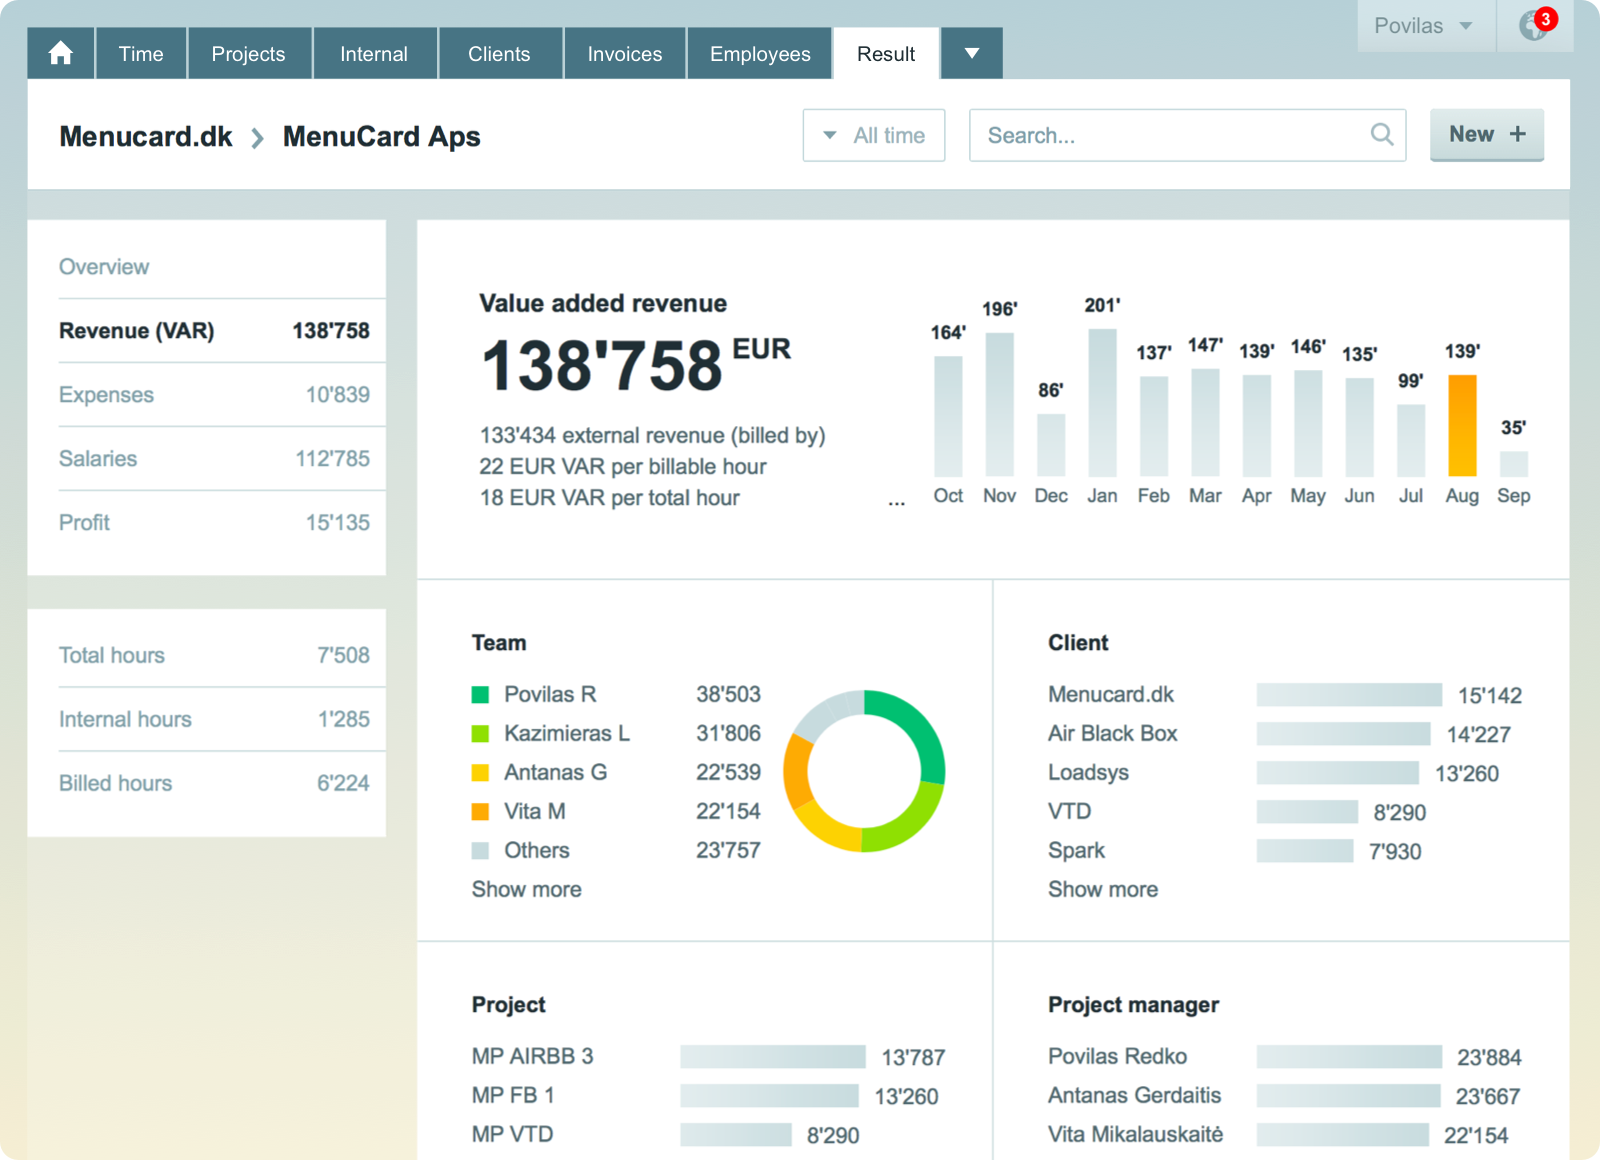1600x1160 pixels.
Task: Open the All time period dropdown
Action: coord(874,135)
